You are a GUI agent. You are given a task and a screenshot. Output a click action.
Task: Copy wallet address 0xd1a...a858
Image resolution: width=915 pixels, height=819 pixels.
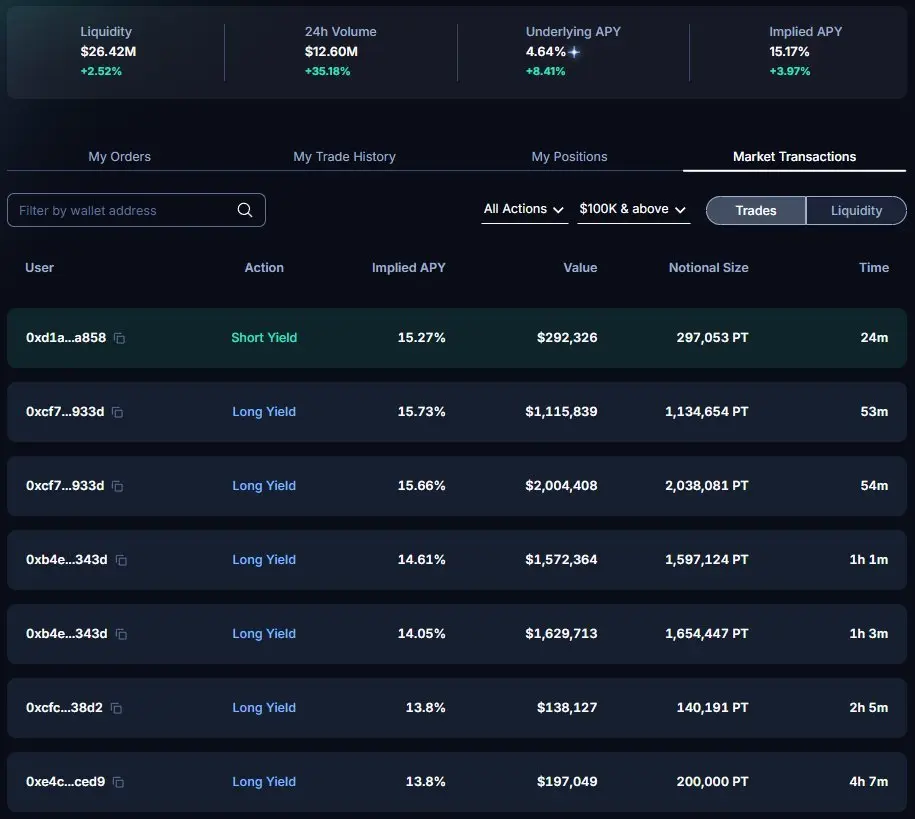click(x=119, y=338)
